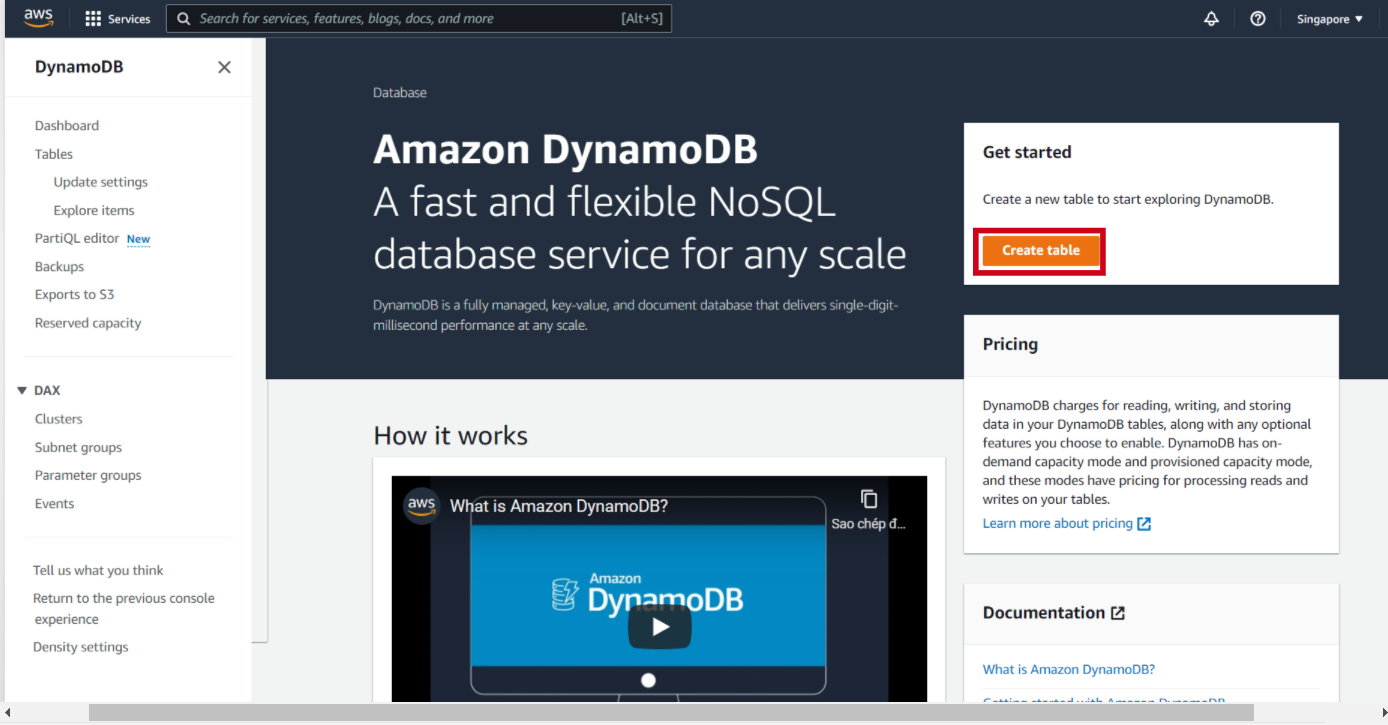Click the AWS logo home icon
The width and height of the screenshot is (1388, 725).
(38, 18)
